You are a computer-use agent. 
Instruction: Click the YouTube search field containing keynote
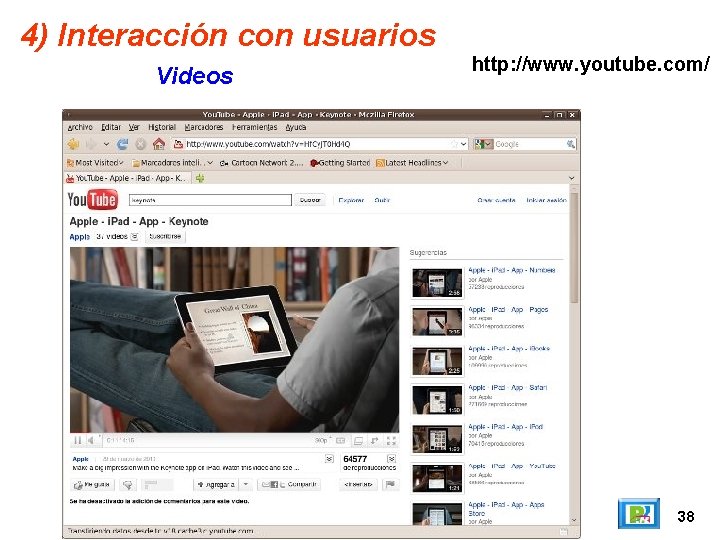point(210,200)
